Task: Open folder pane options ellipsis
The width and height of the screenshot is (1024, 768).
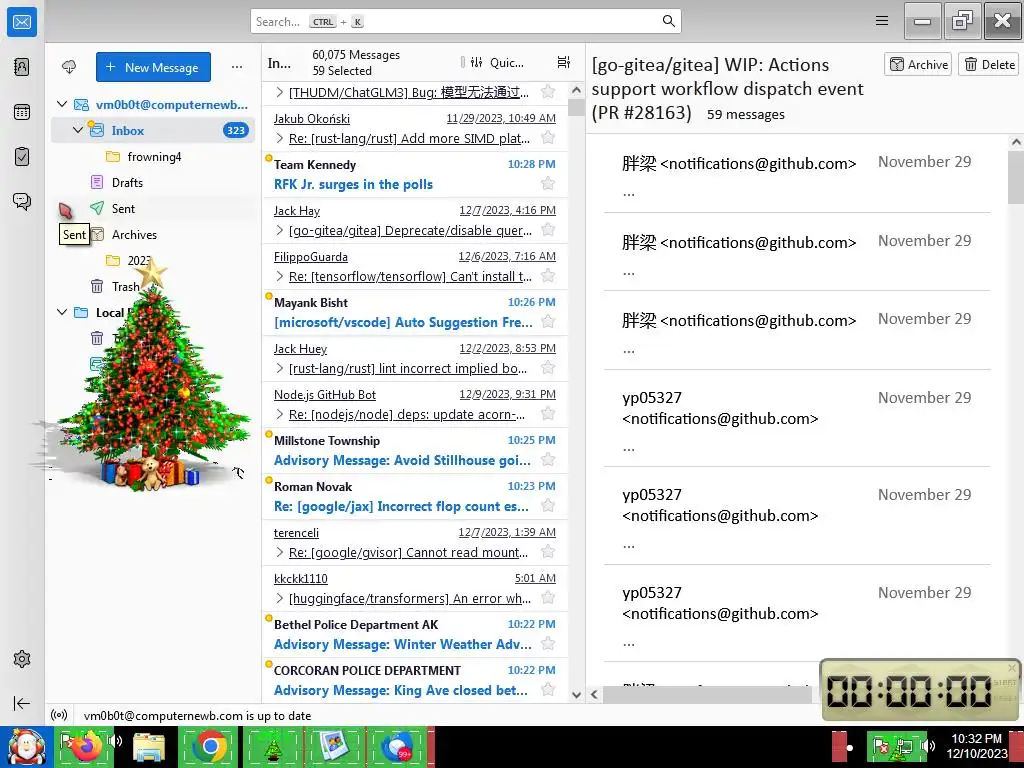Action: (x=237, y=67)
